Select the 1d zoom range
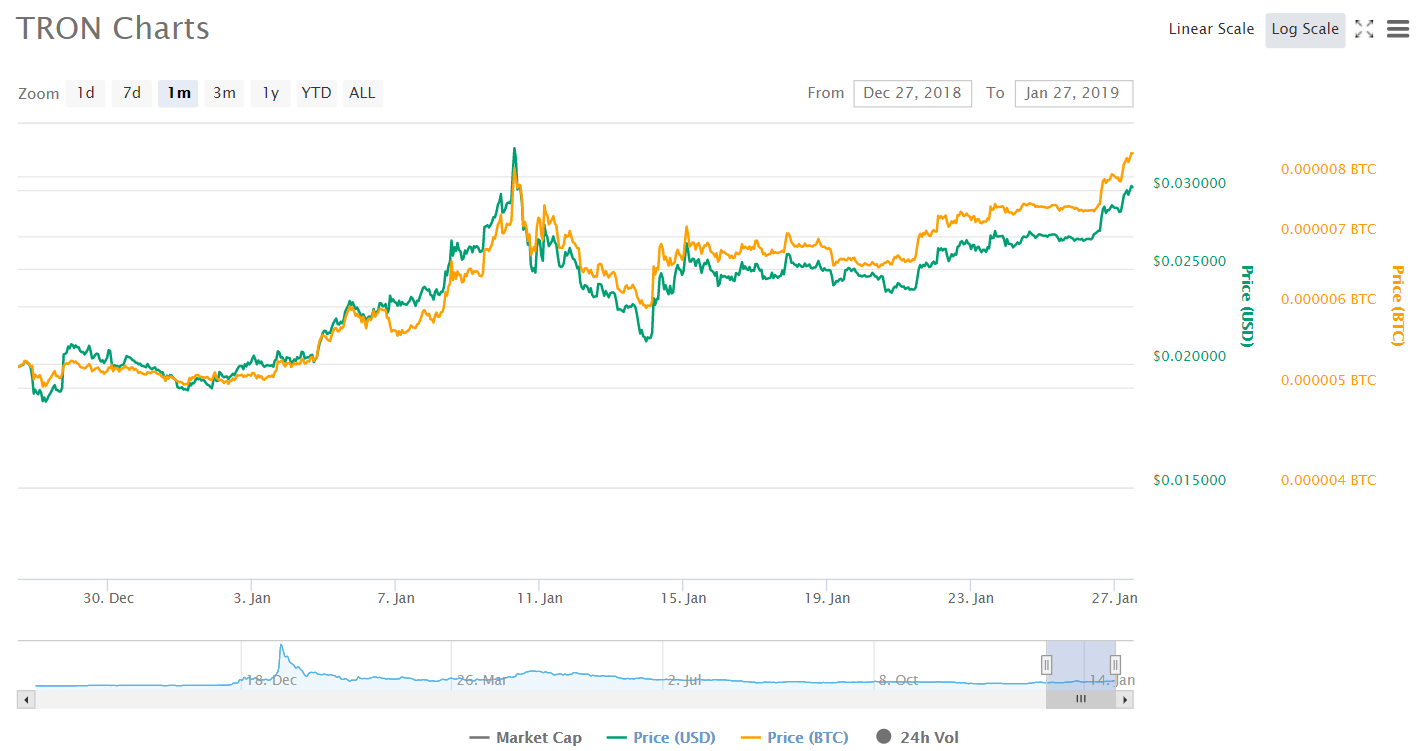The width and height of the screenshot is (1426, 751). pyautogui.click(x=85, y=93)
